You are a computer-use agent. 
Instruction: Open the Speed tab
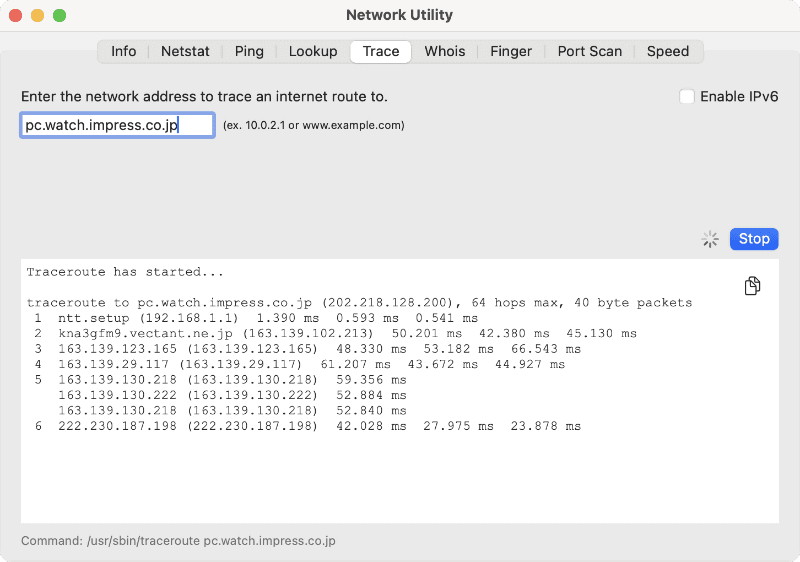[x=668, y=52]
